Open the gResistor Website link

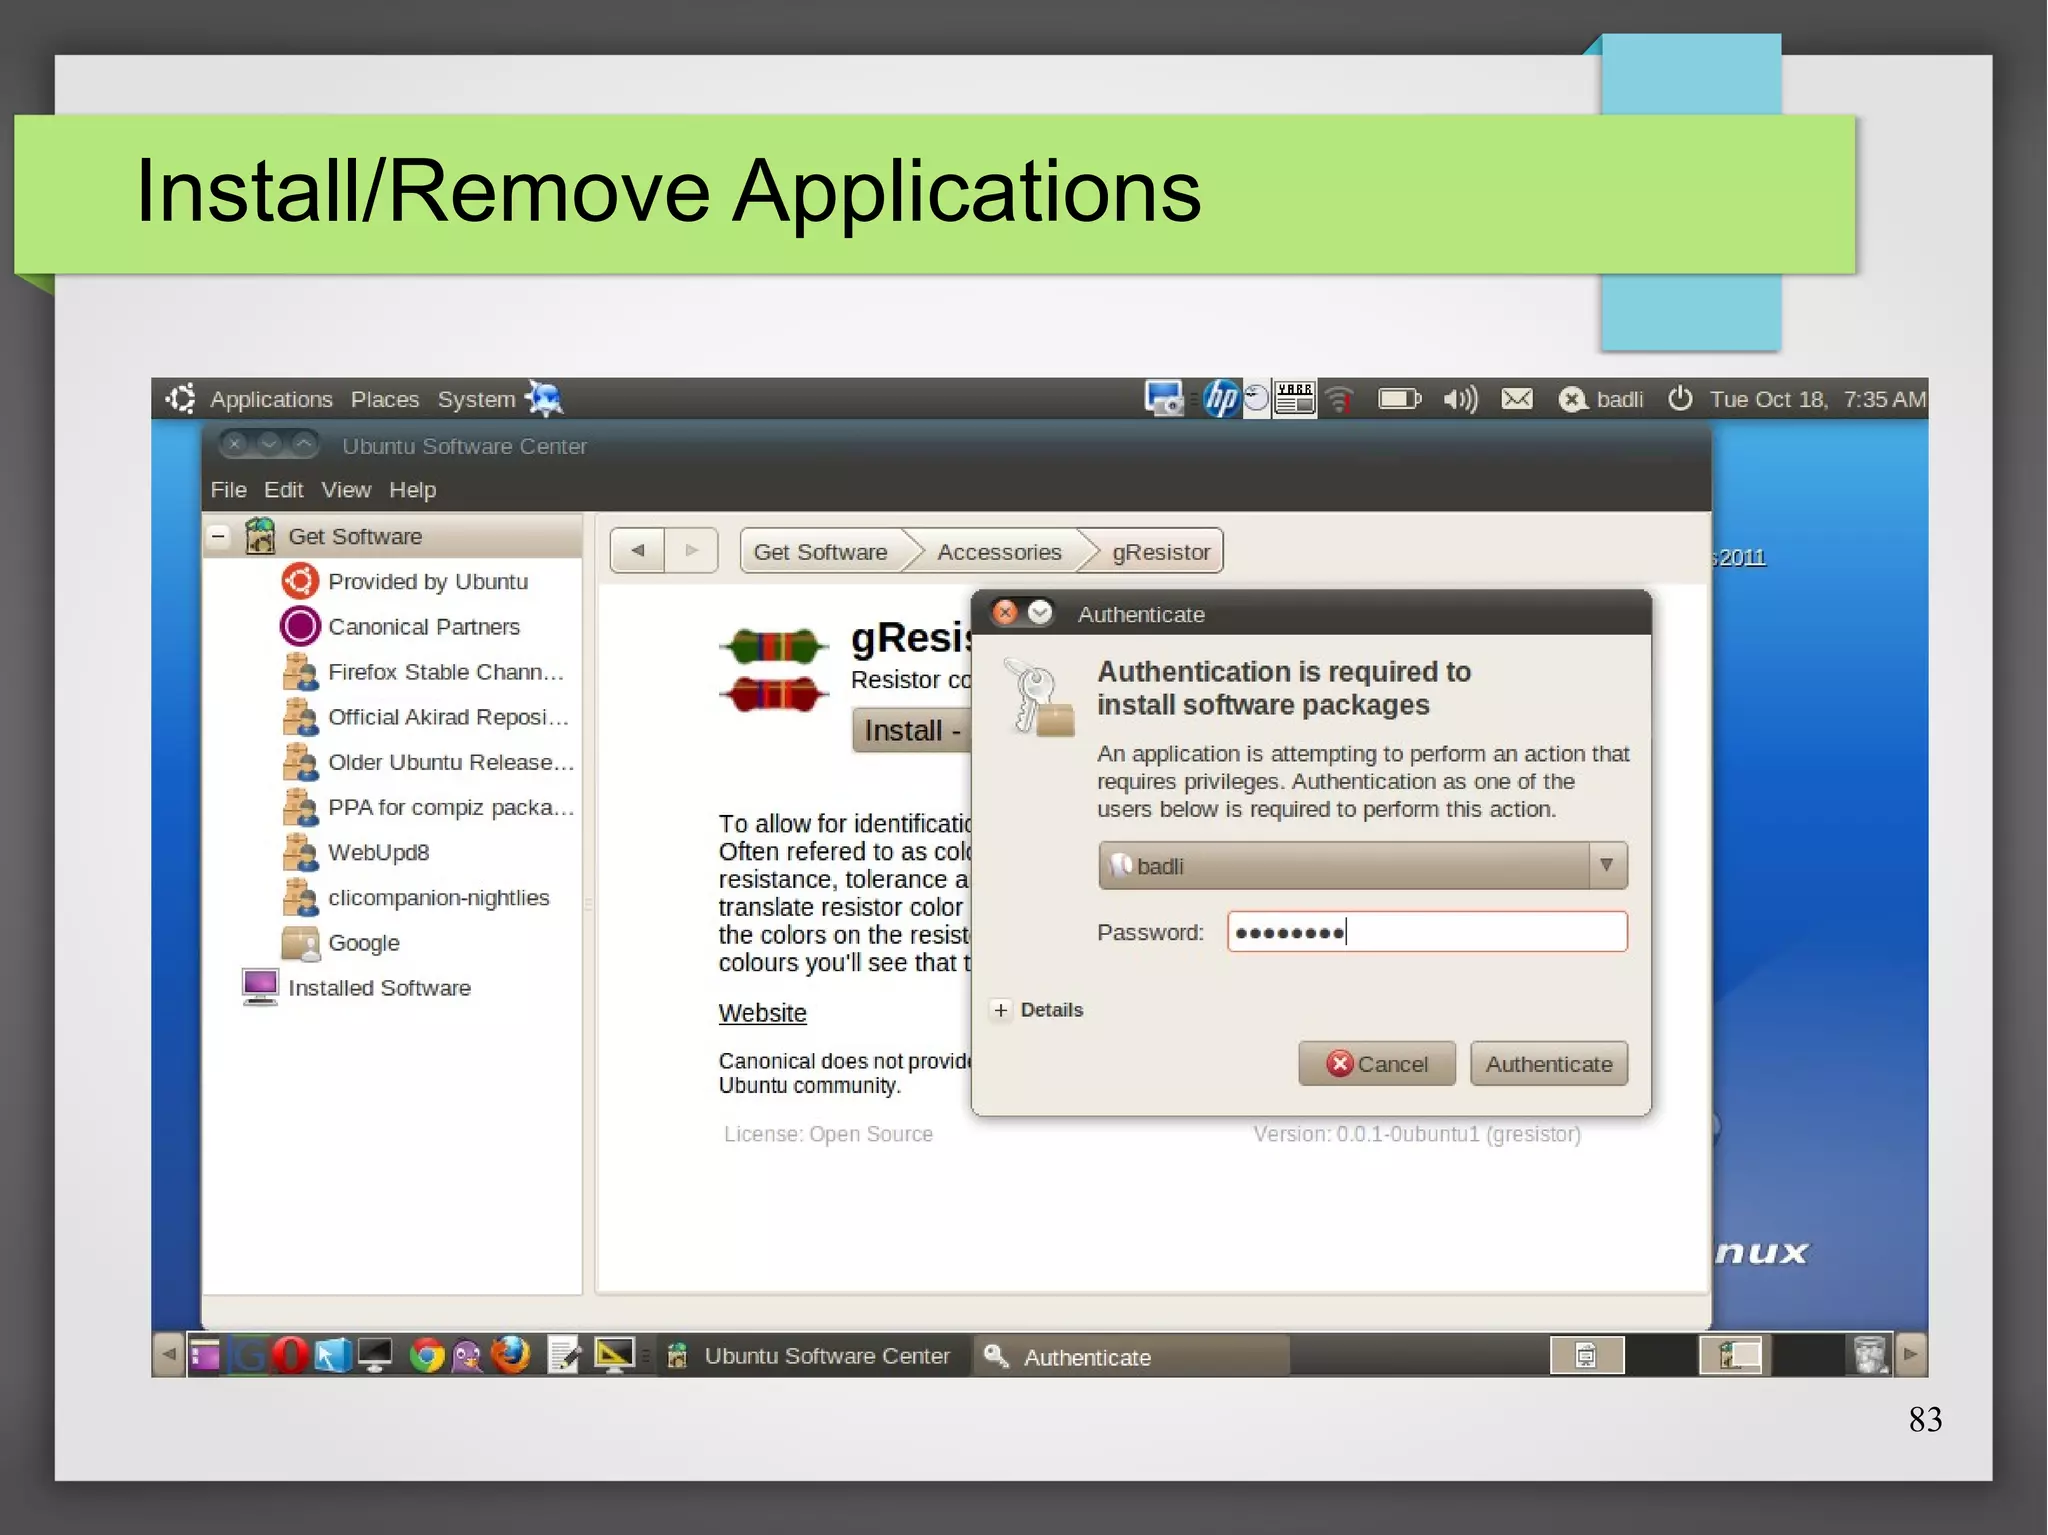click(x=762, y=1013)
